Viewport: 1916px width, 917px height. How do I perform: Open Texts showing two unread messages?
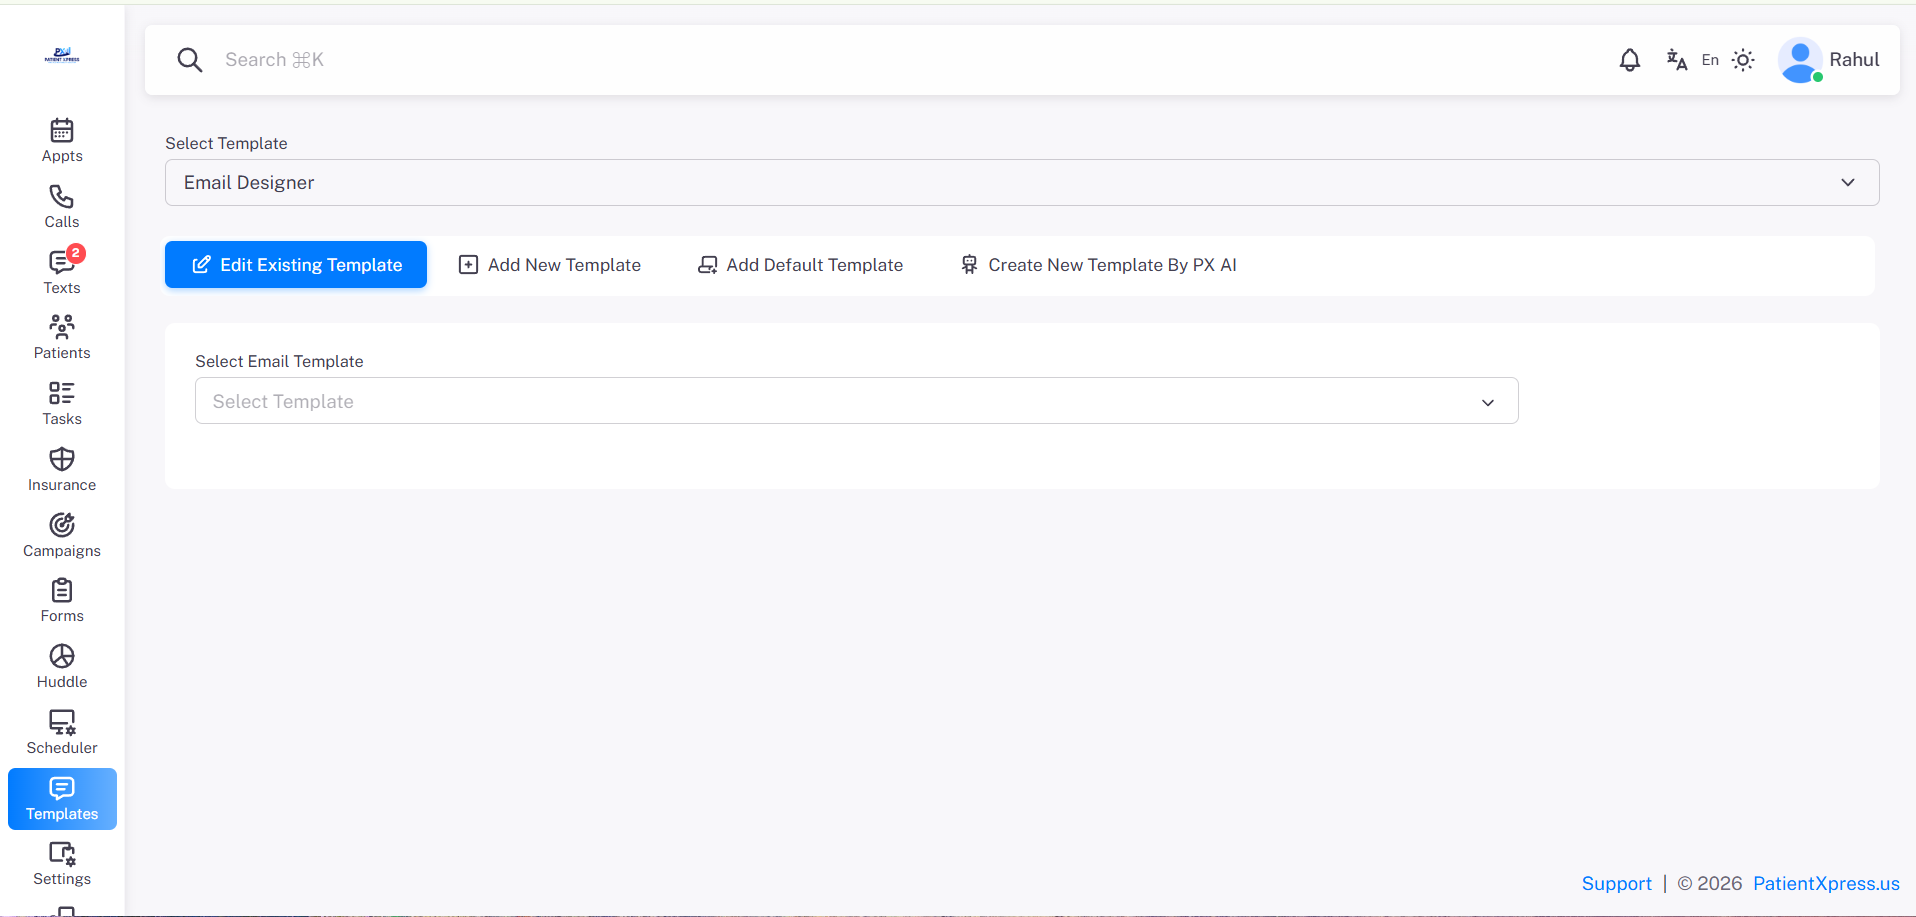61,270
